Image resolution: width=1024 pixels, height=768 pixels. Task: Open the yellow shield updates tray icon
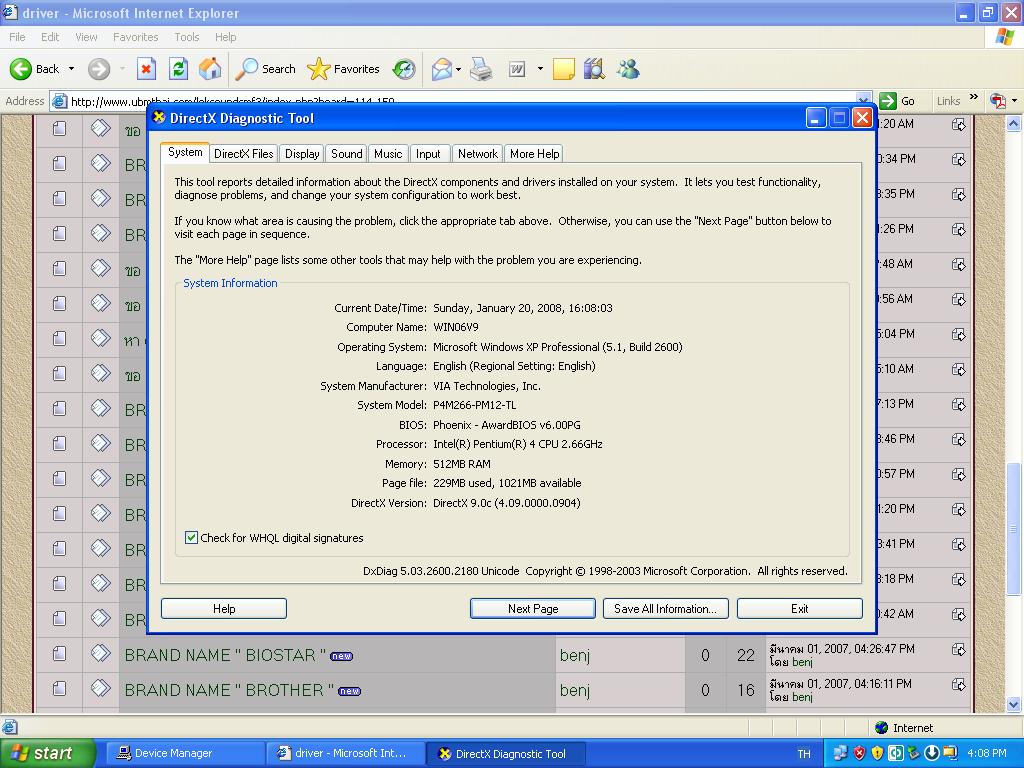click(878, 753)
